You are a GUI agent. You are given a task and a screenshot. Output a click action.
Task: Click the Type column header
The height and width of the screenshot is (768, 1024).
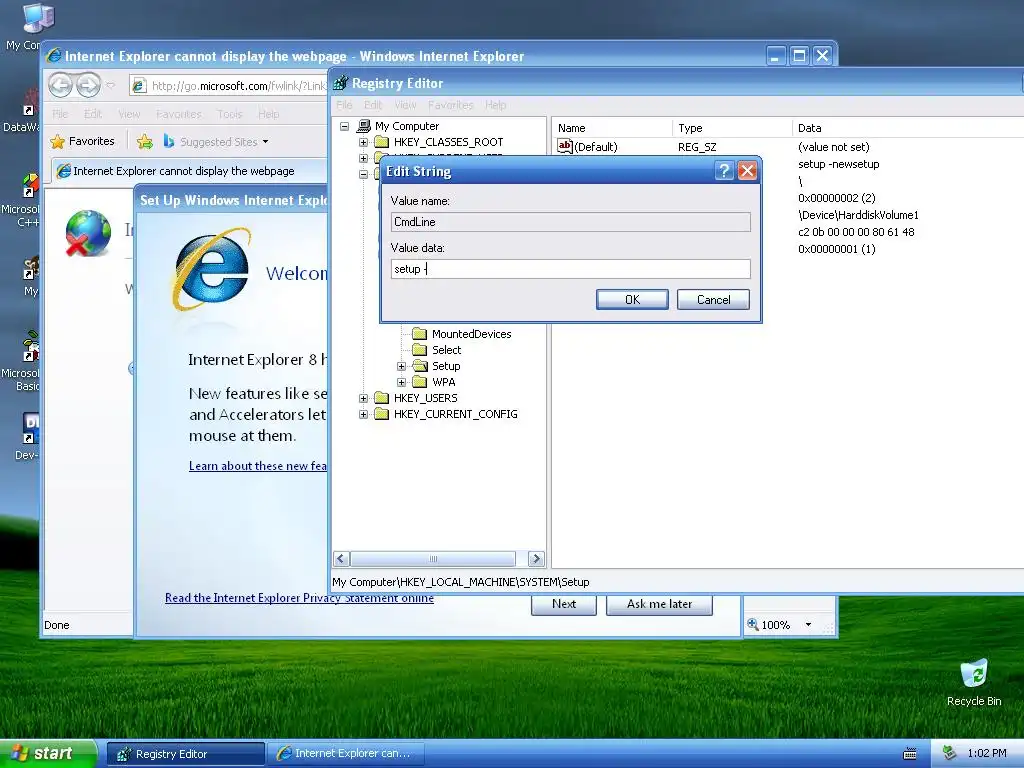732,128
